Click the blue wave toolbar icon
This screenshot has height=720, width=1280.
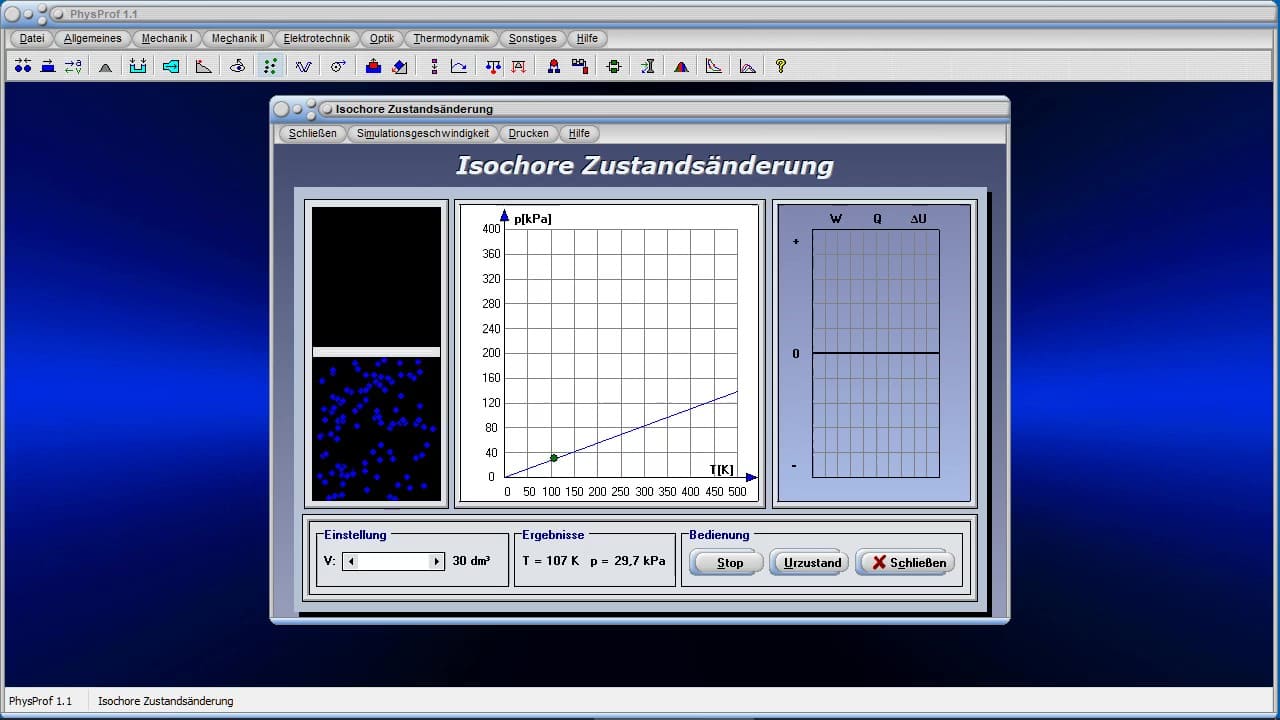303,66
